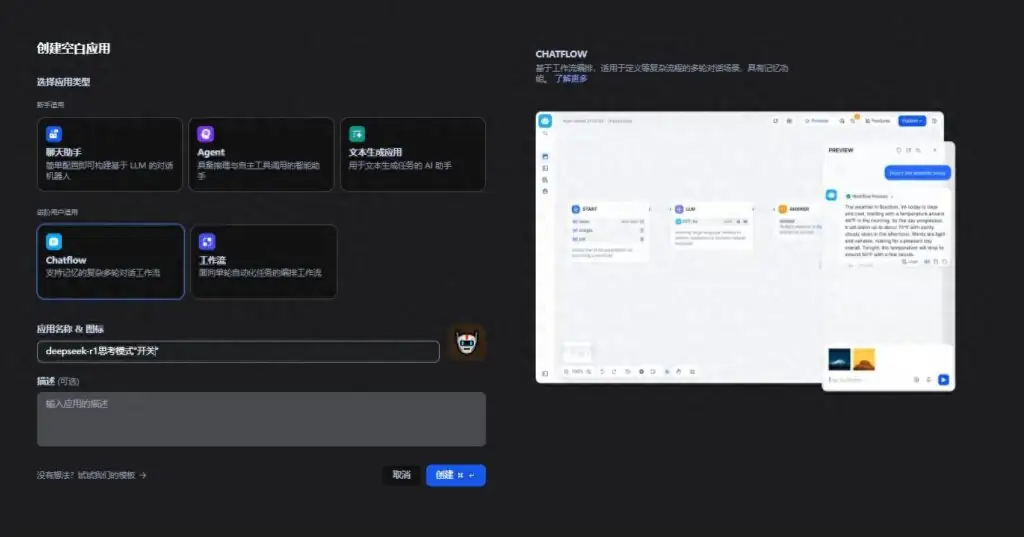Open the 没有想法？试试我们的模板 link
The width and height of the screenshot is (1024, 537).
point(91,476)
